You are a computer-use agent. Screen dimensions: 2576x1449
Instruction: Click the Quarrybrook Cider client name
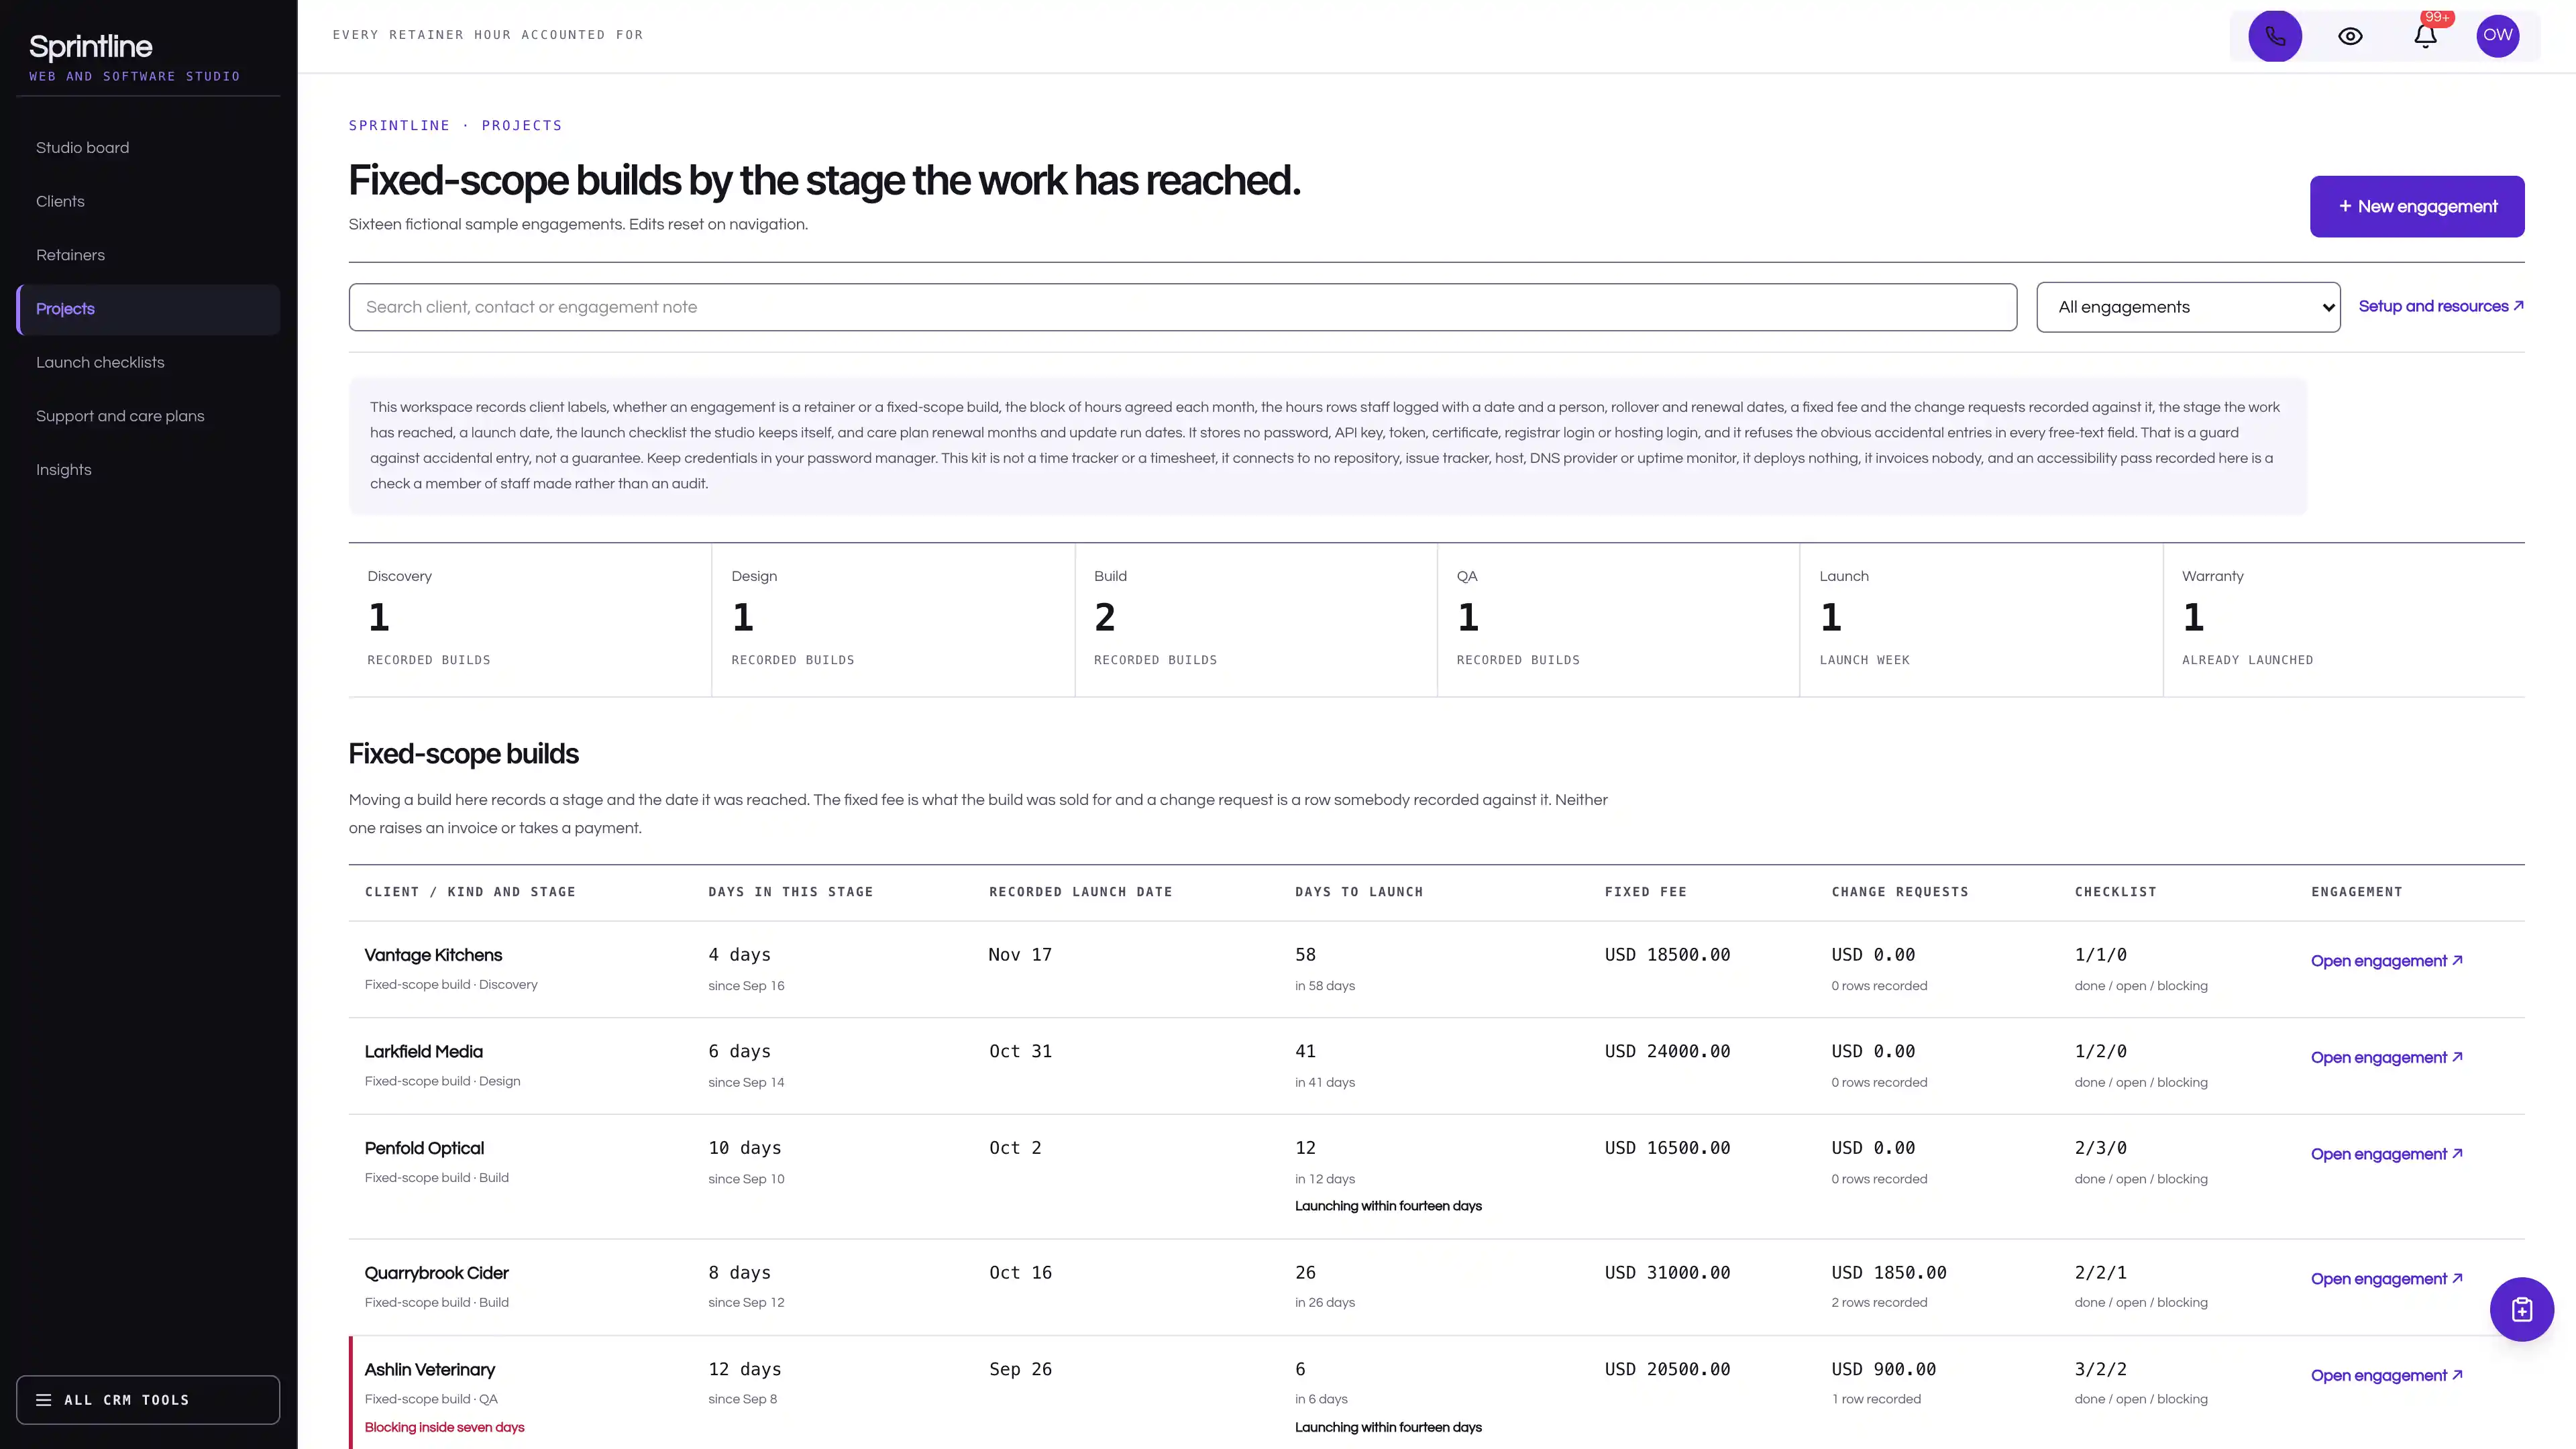(436, 1273)
